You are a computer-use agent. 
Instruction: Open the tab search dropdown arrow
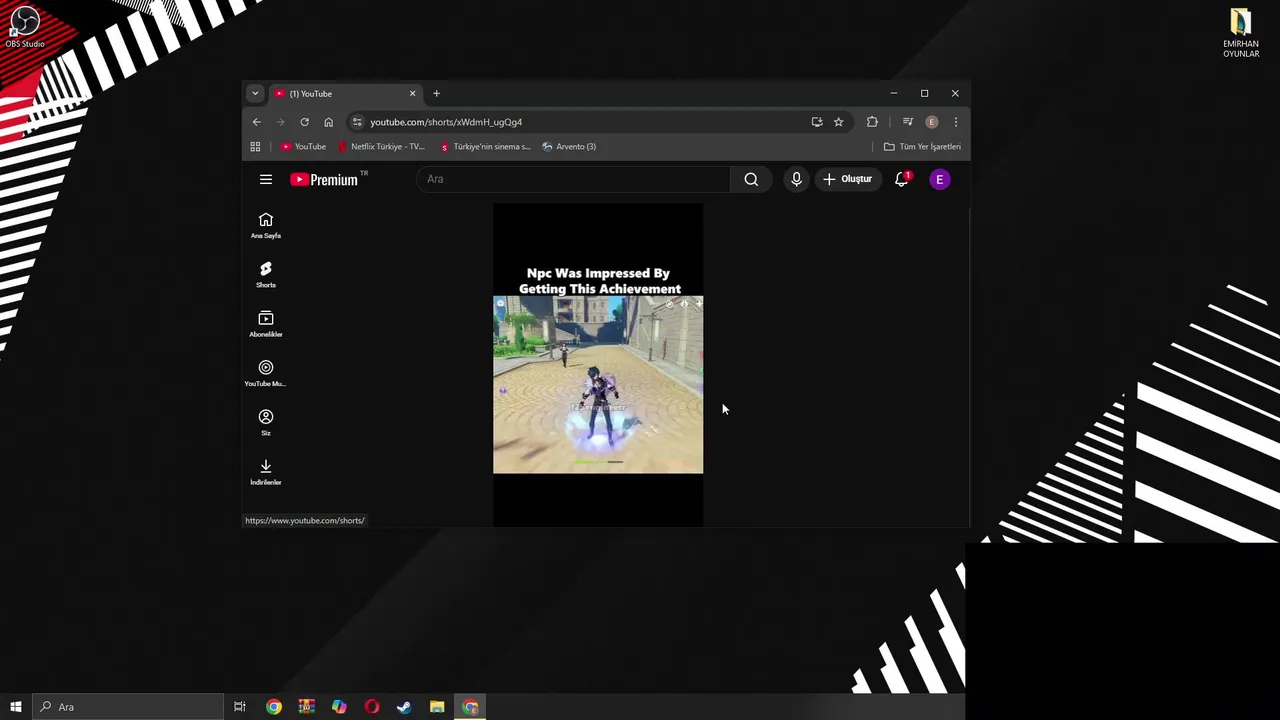click(255, 93)
